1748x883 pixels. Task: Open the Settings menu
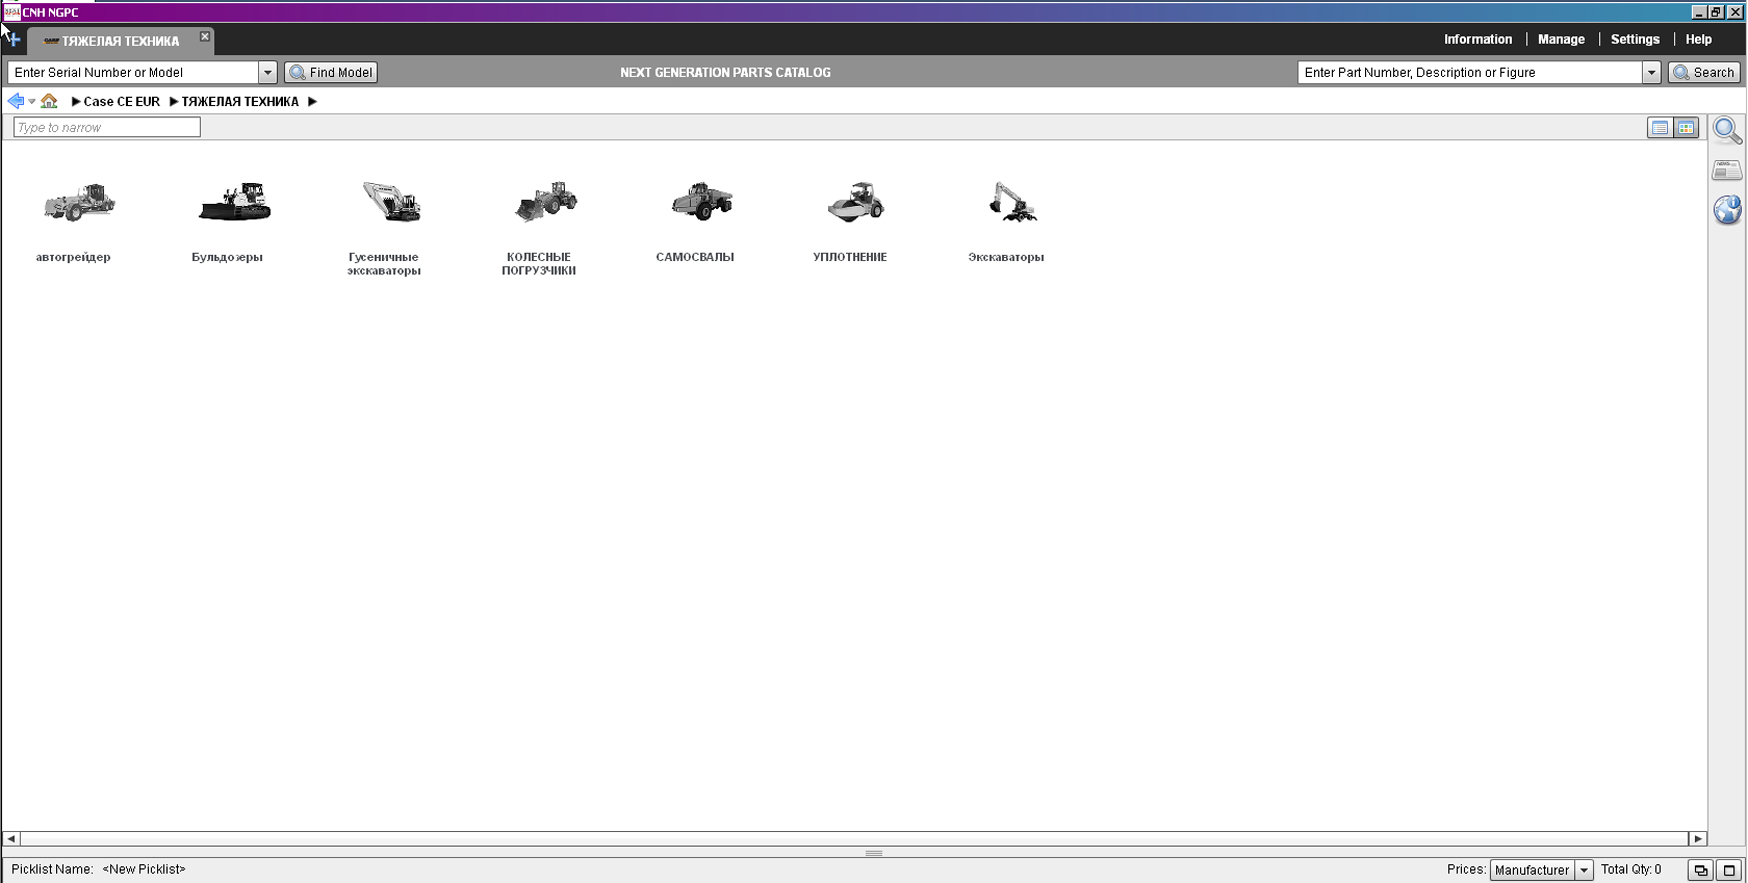tap(1634, 39)
